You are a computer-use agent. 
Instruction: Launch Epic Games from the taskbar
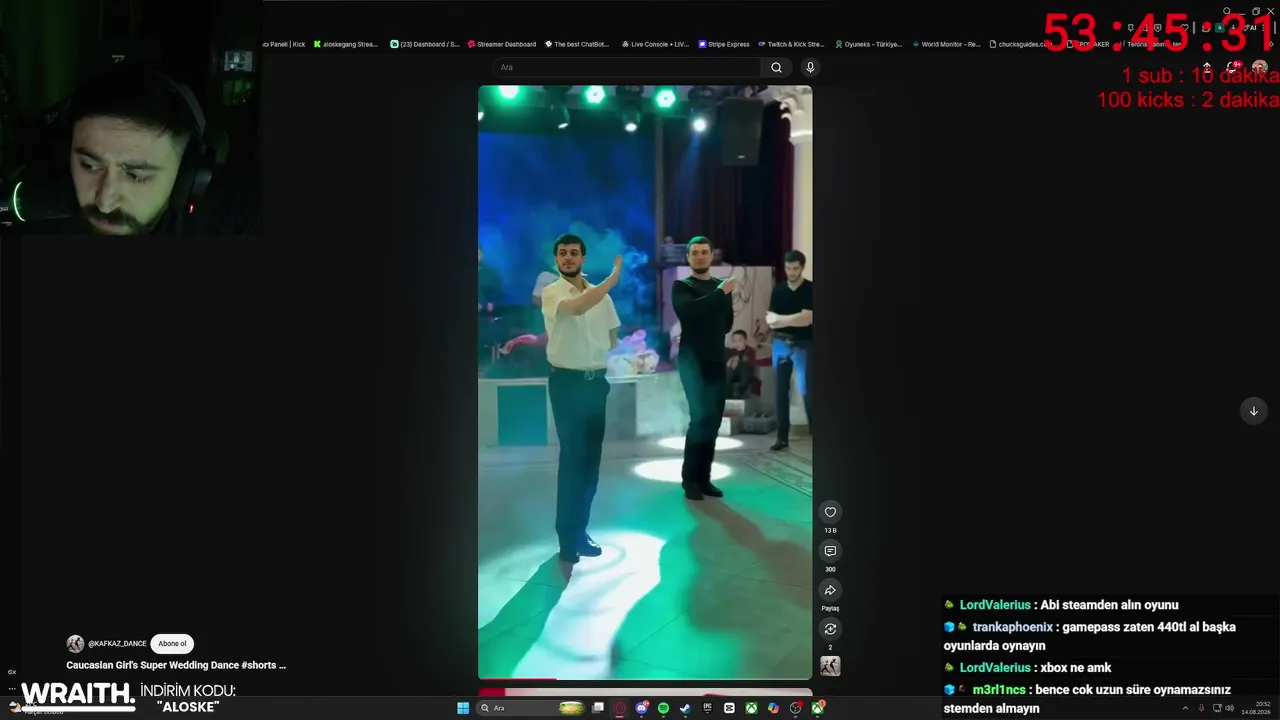pyautogui.click(x=707, y=708)
